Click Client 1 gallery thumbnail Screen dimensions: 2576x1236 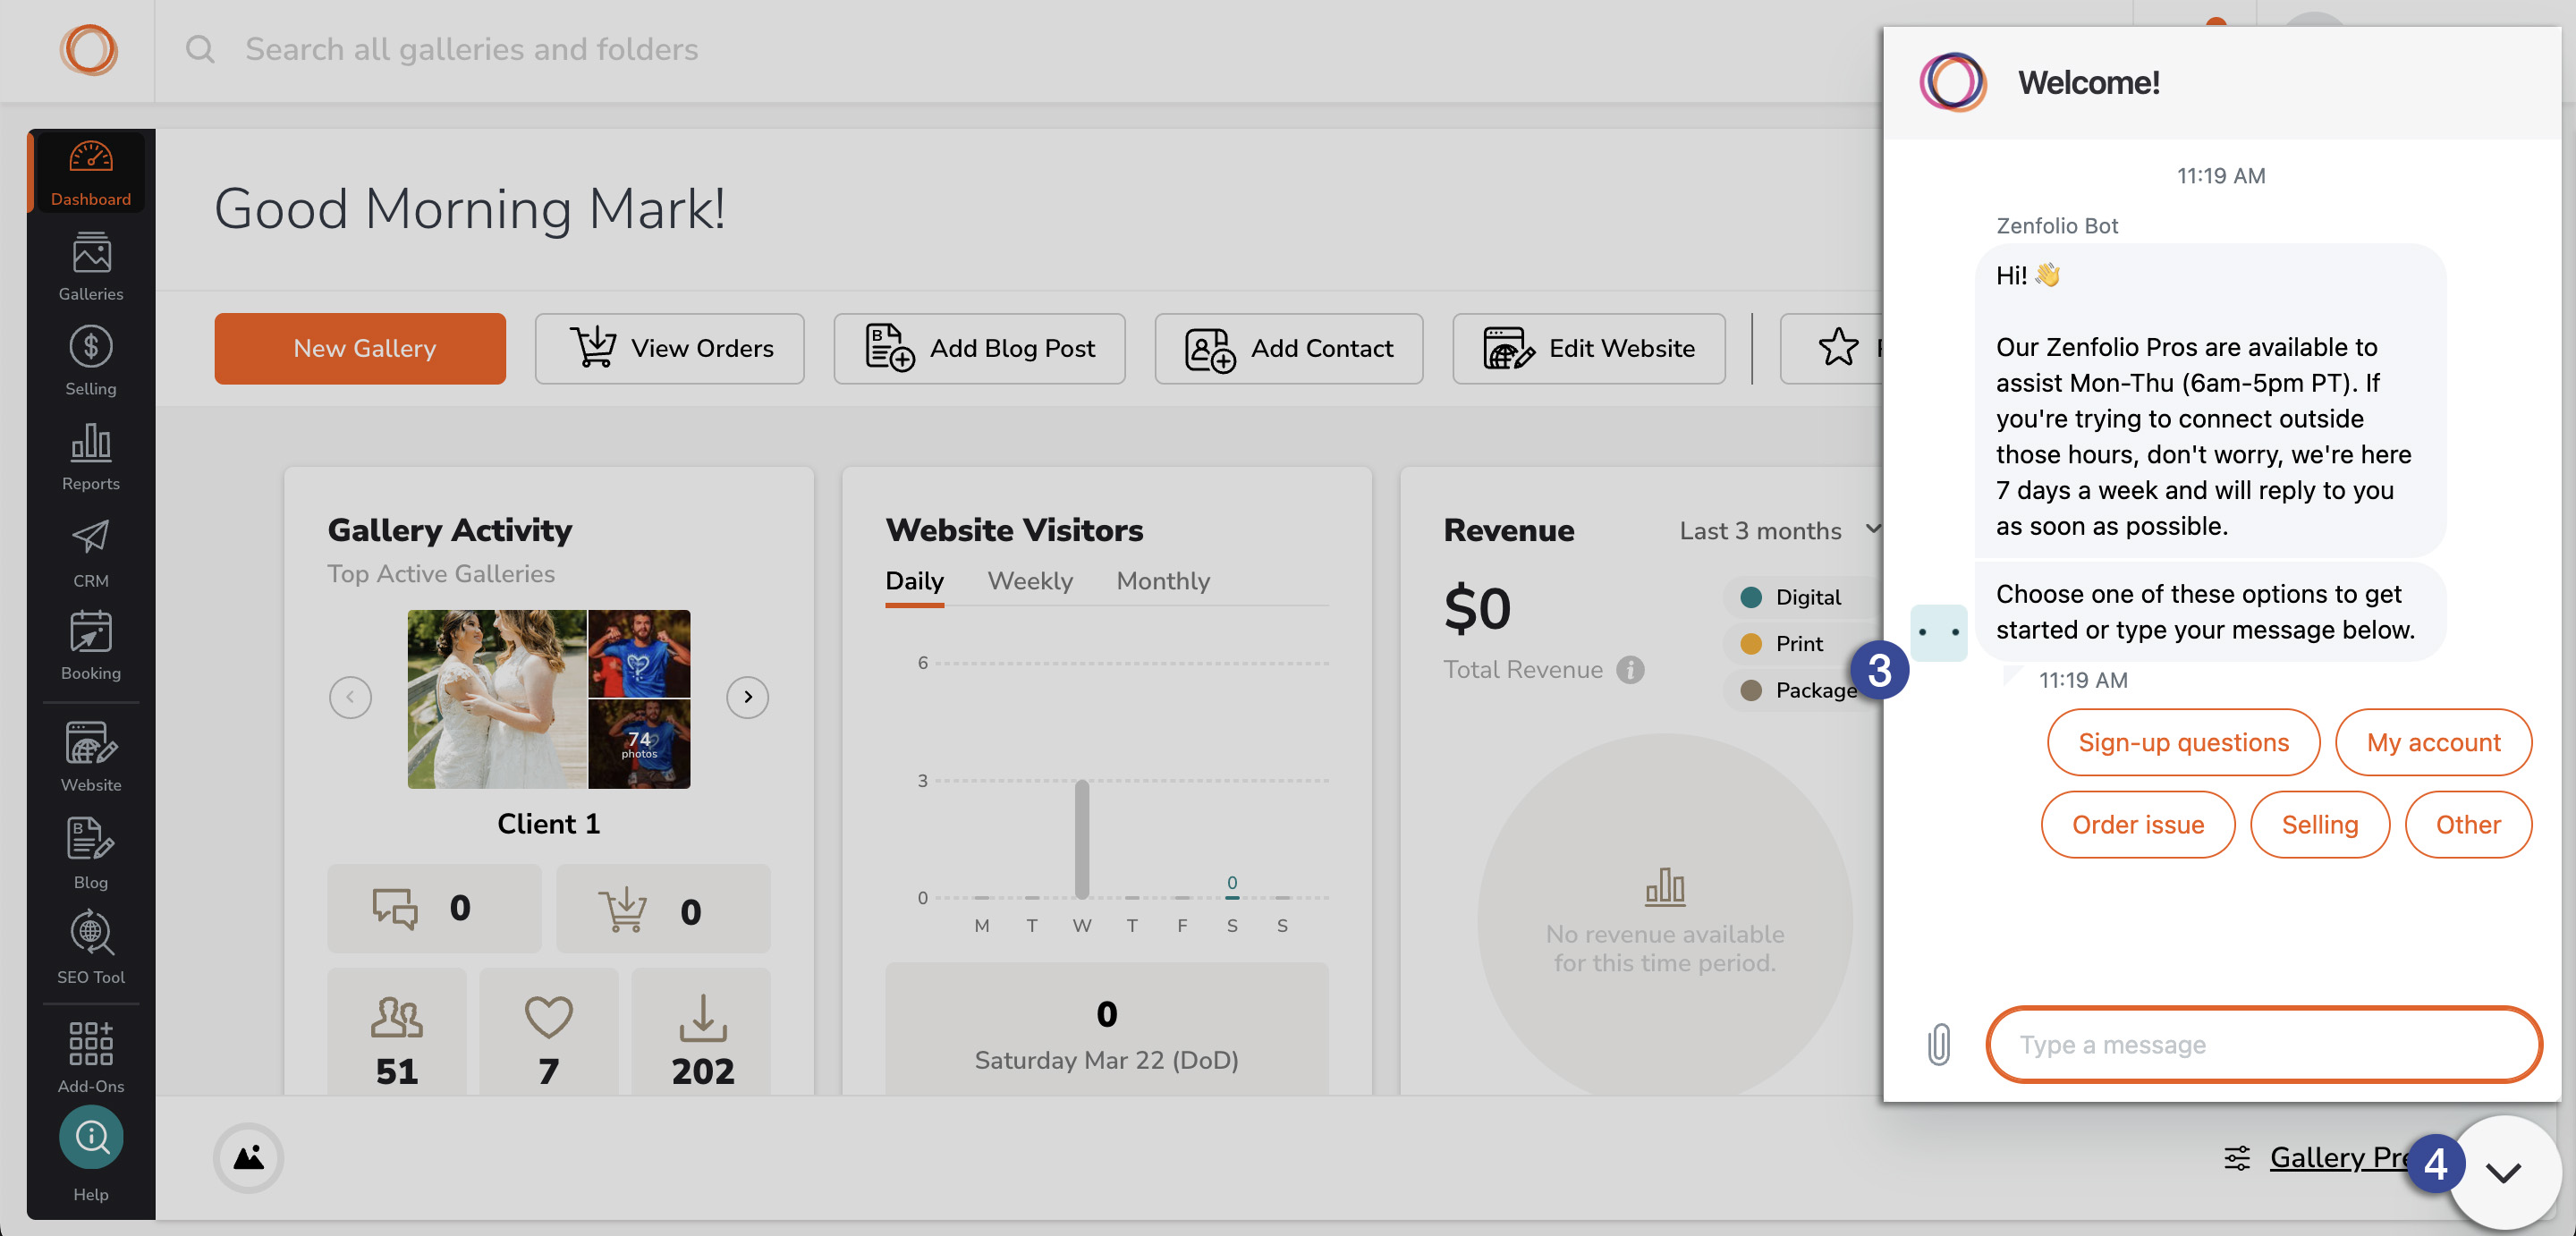547,697
